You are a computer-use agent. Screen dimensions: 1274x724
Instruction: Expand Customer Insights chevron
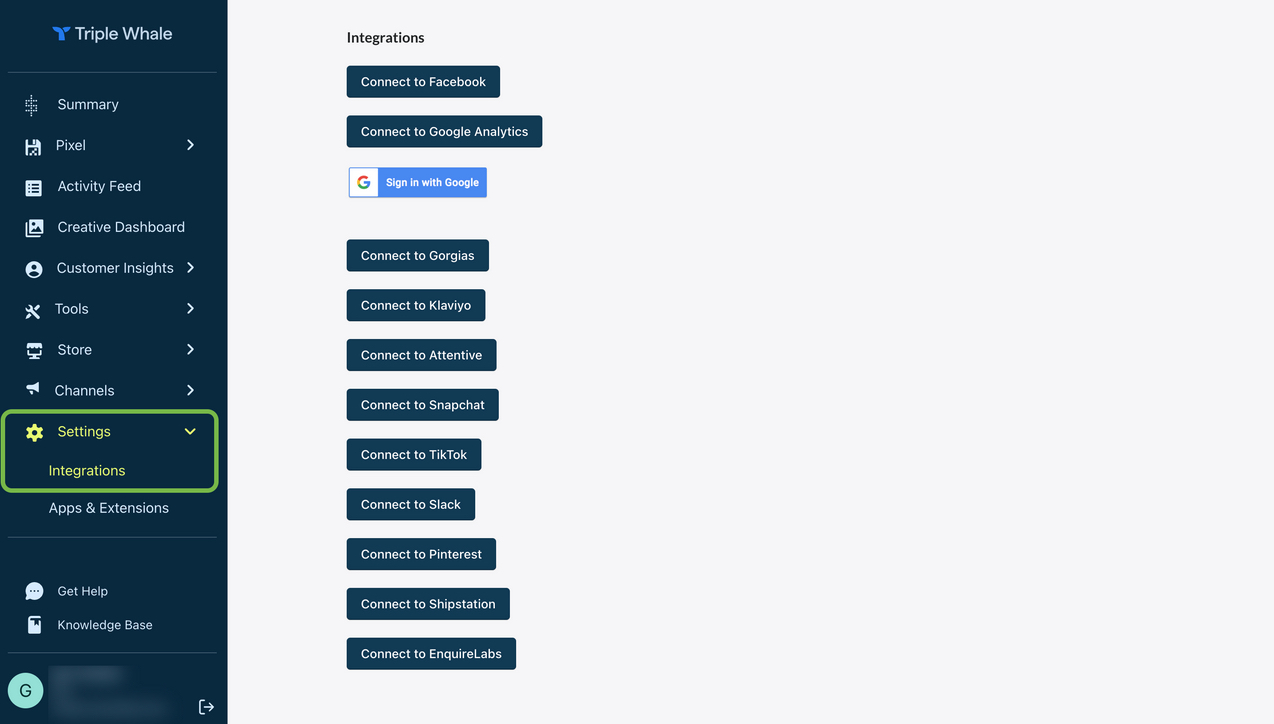(x=190, y=268)
